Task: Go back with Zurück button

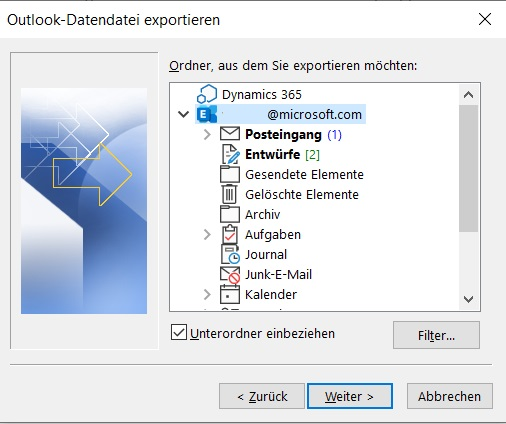Action: (262, 396)
